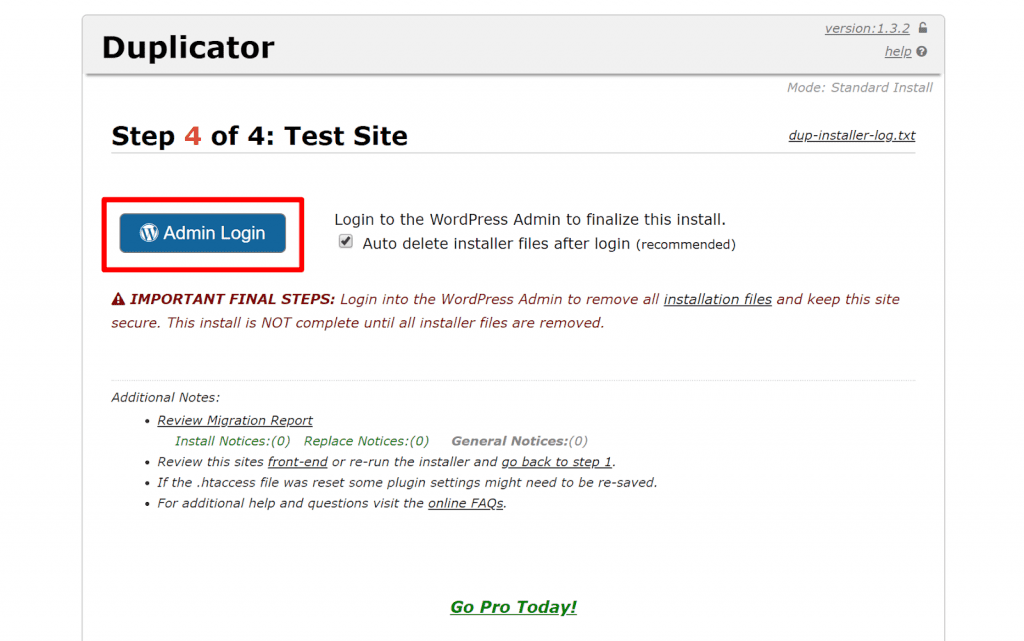Click the Mode: Standard Install text
The height and width of the screenshot is (641, 1024).
click(x=860, y=87)
